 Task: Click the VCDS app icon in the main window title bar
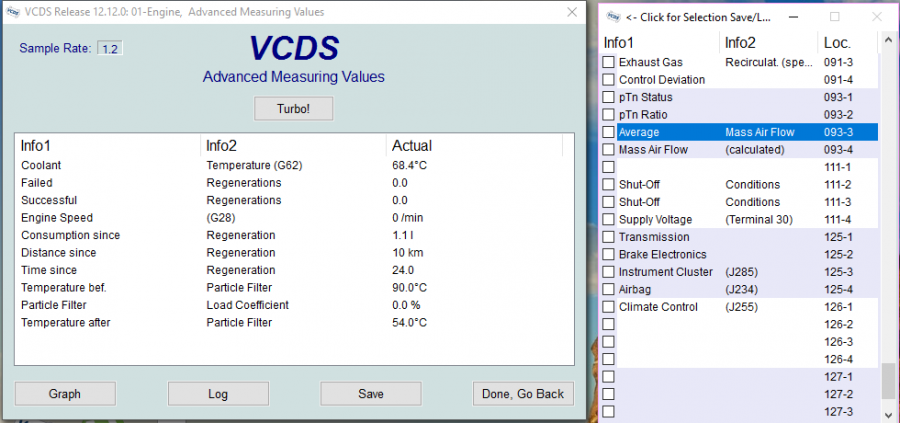click(x=14, y=12)
